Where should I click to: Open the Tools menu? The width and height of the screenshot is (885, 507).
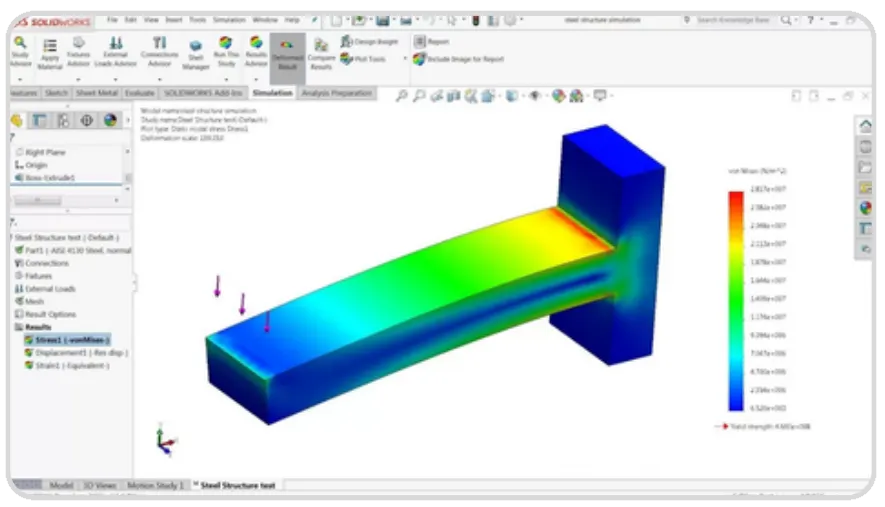click(197, 20)
